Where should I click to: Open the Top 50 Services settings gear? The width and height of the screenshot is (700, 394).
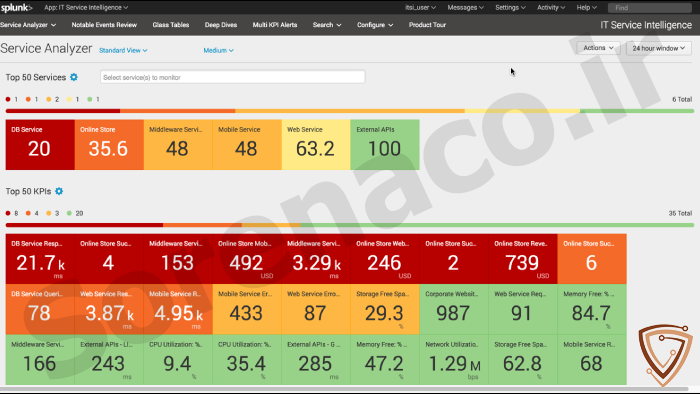coord(74,77)
